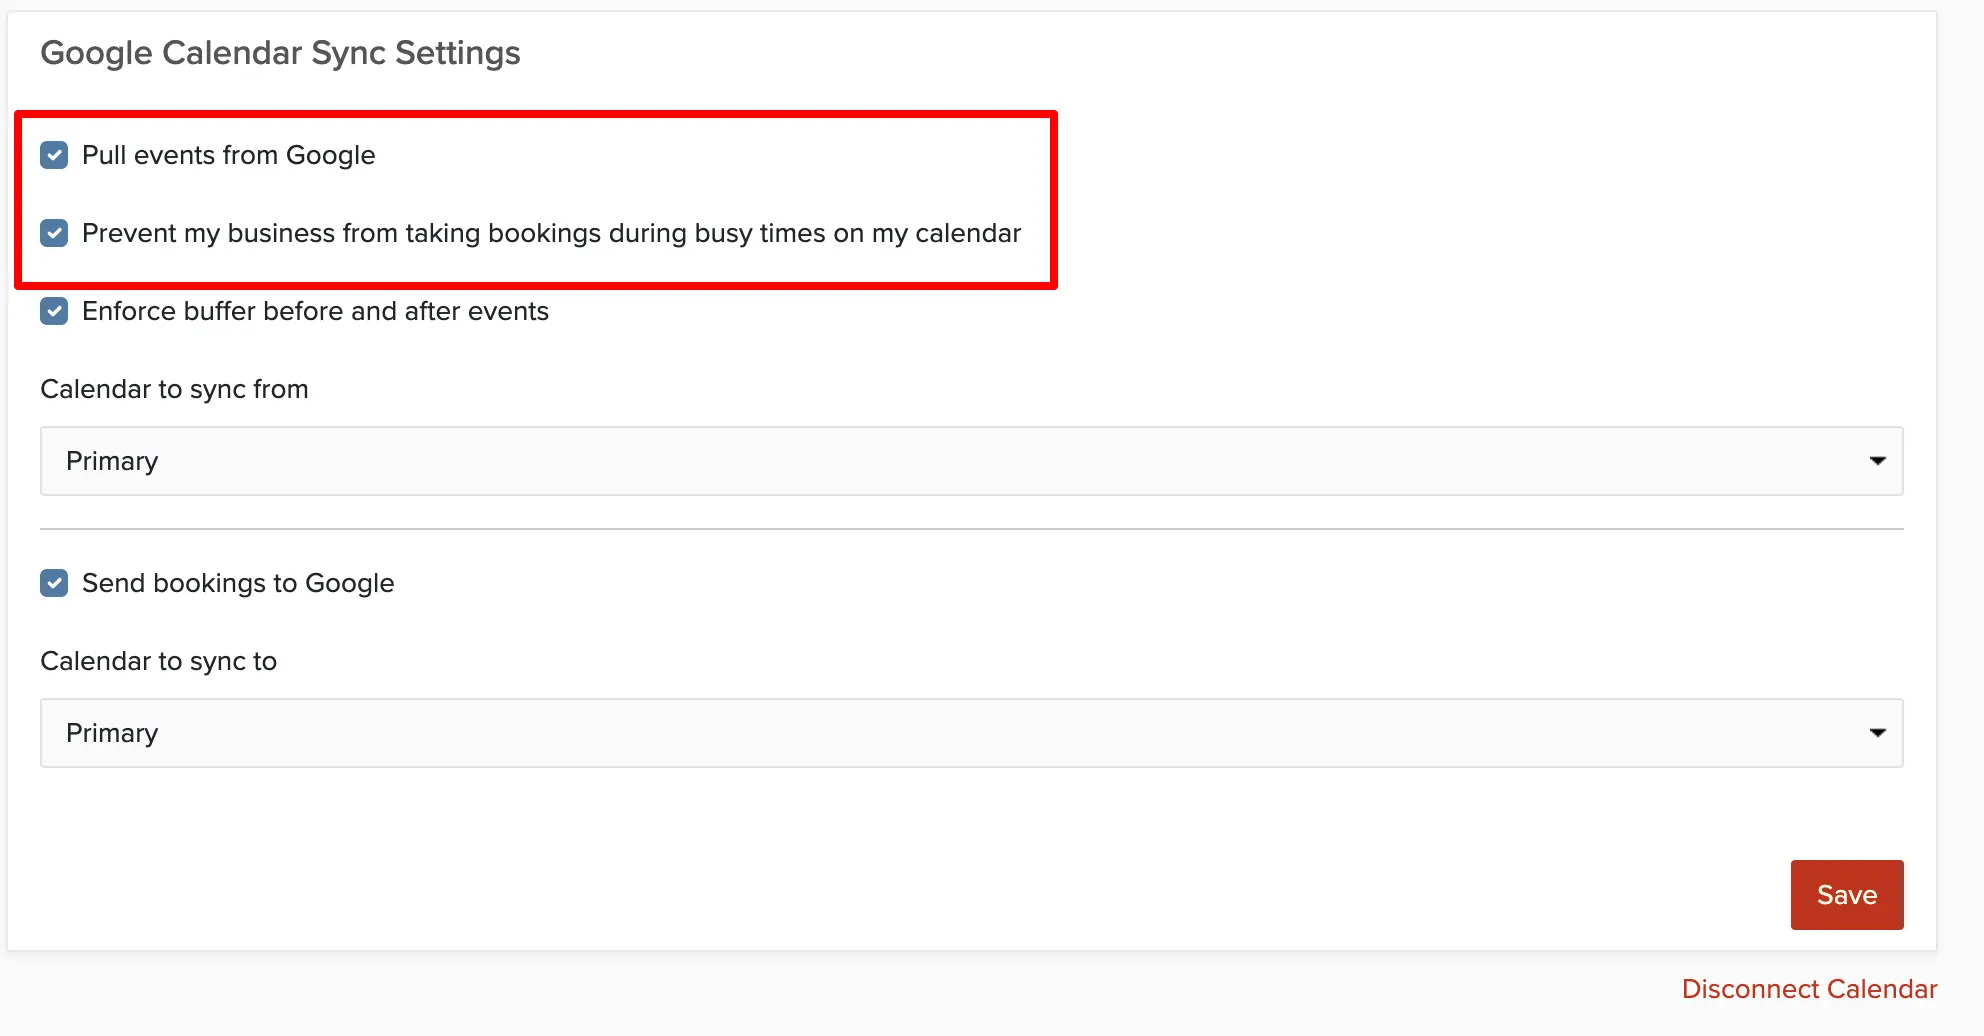
Task: Click the 'Send bookings to Google' label text
Action: click(238, 583)
